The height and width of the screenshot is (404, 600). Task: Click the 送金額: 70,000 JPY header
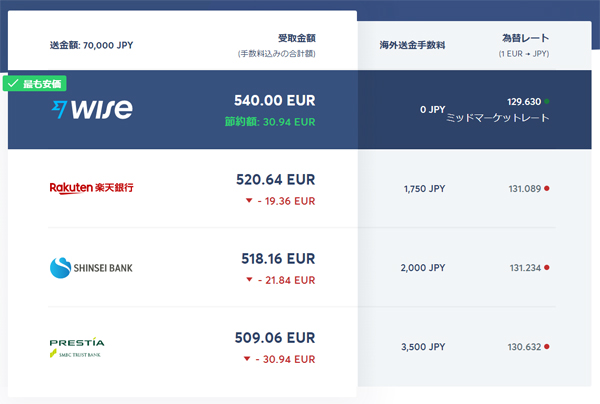click(x=91, y=45)
